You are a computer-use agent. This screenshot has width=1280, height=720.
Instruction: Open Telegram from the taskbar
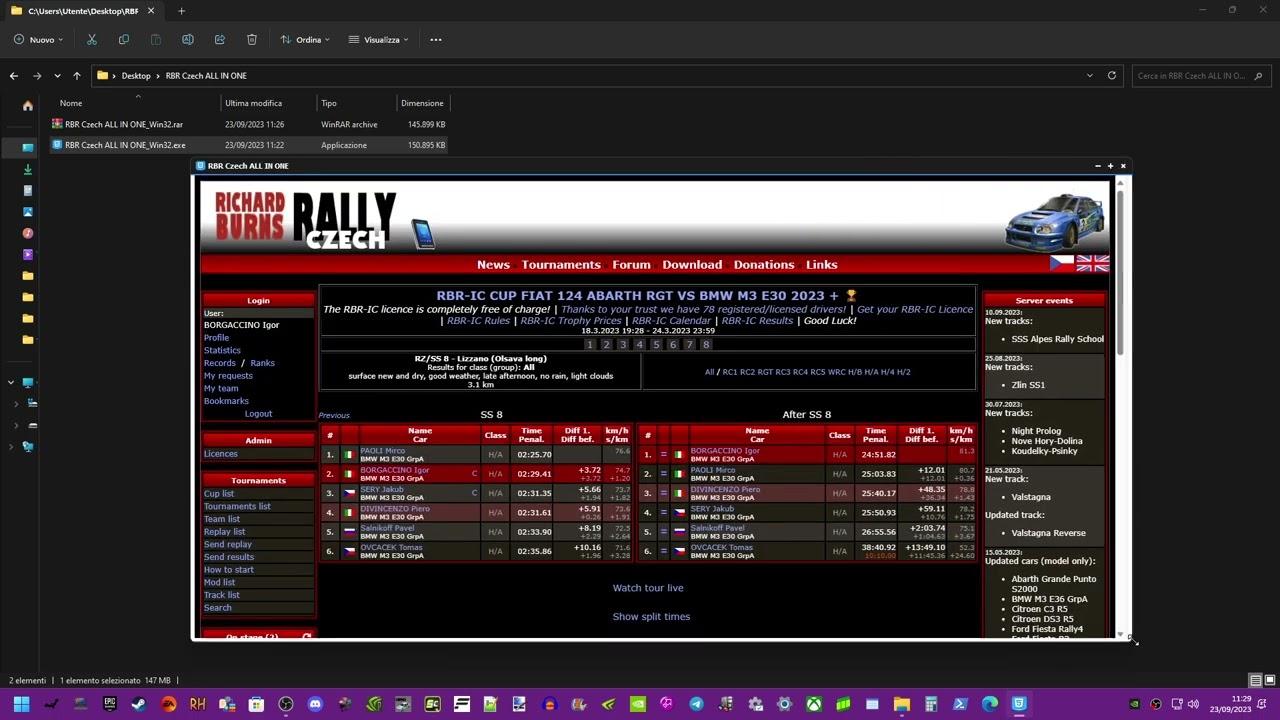click(696, 704)
